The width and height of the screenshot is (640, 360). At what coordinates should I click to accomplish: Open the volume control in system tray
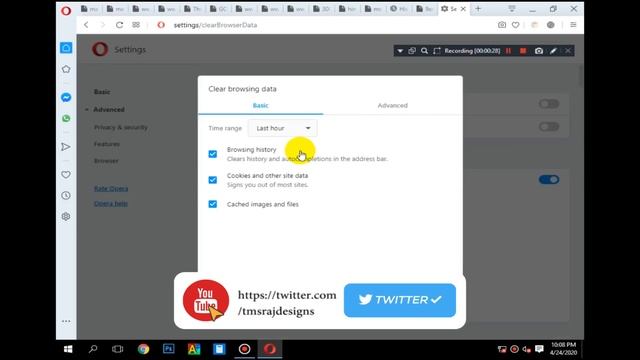pos(527,349)
